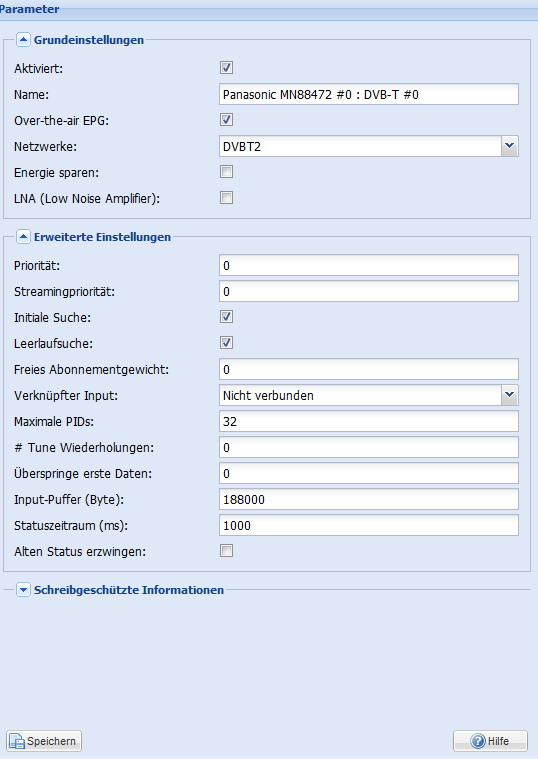Screen dimensions: 538x759
Task: Enable the Energie sparen checkbox
Action: click(226, 171)
